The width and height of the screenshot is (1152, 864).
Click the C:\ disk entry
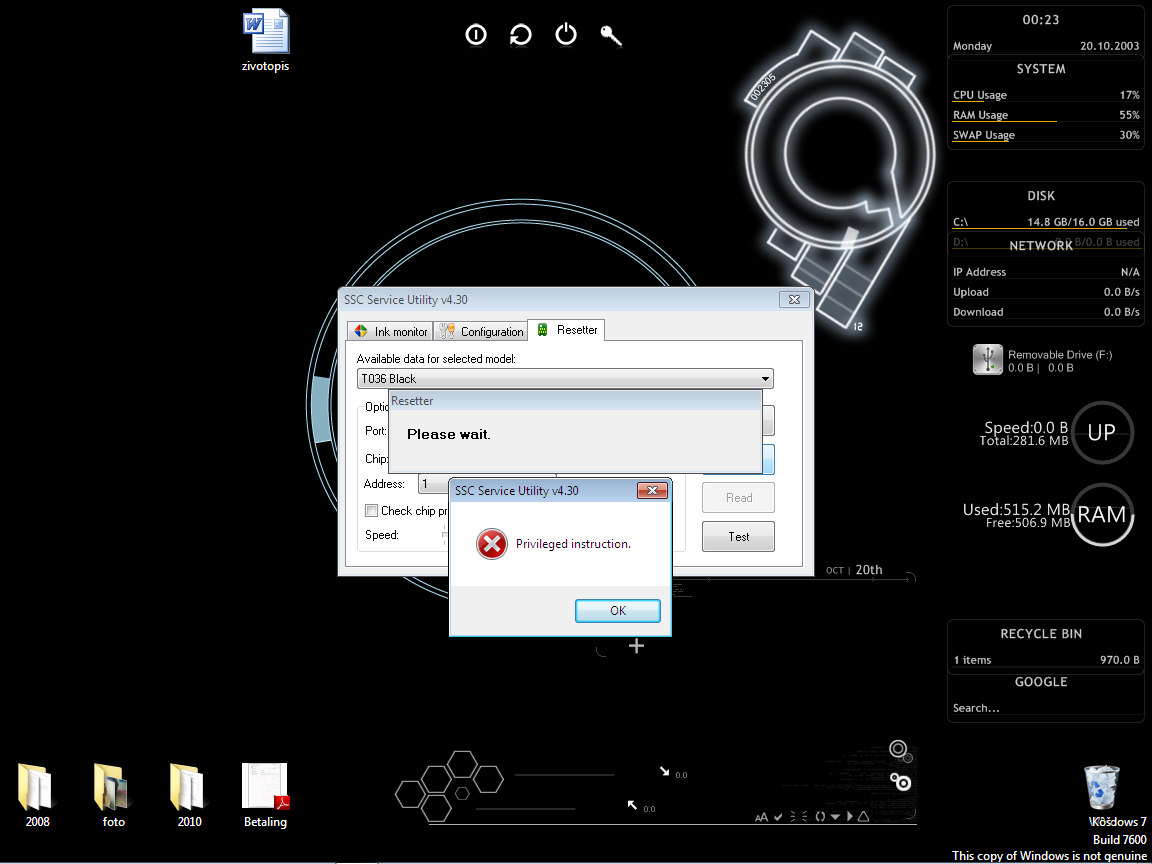tap(1046, 222)
